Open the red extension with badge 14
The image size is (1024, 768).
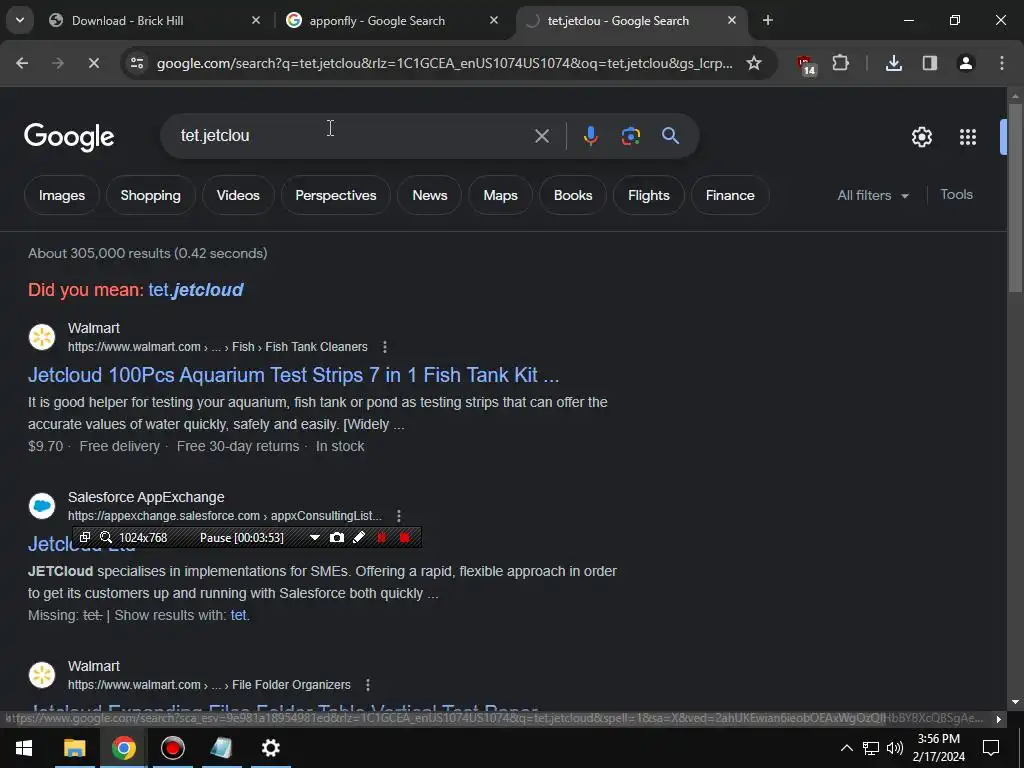806,65
